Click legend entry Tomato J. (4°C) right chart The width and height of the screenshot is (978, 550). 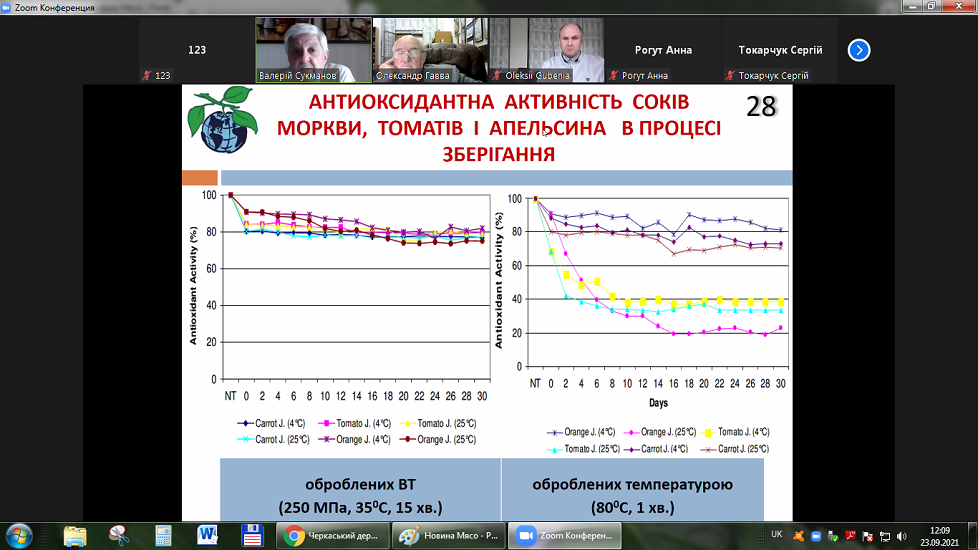coord(735,432)
